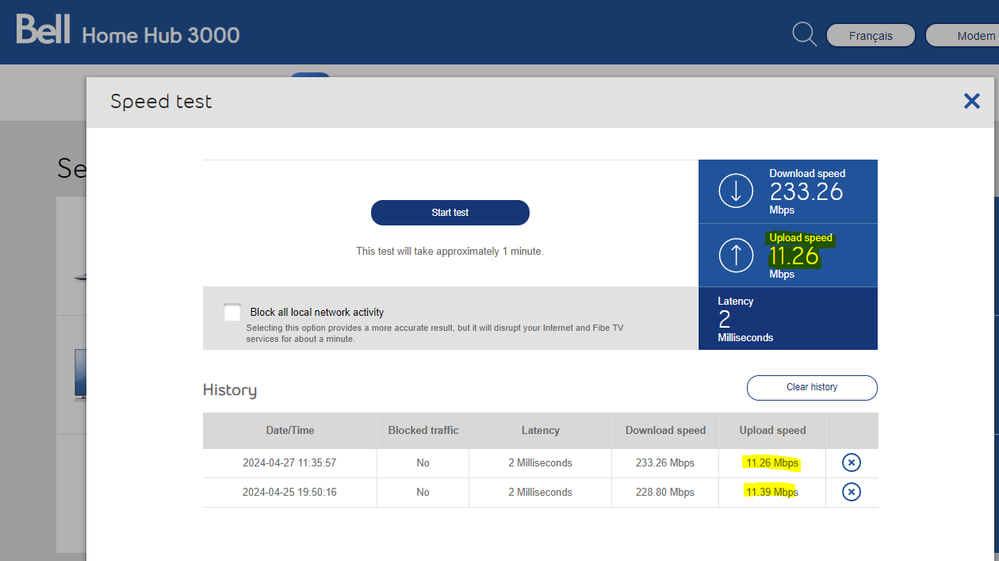Click the Home Hub 3000 title
The height and width of the screenshot is (561, 999).
(160, 35)
